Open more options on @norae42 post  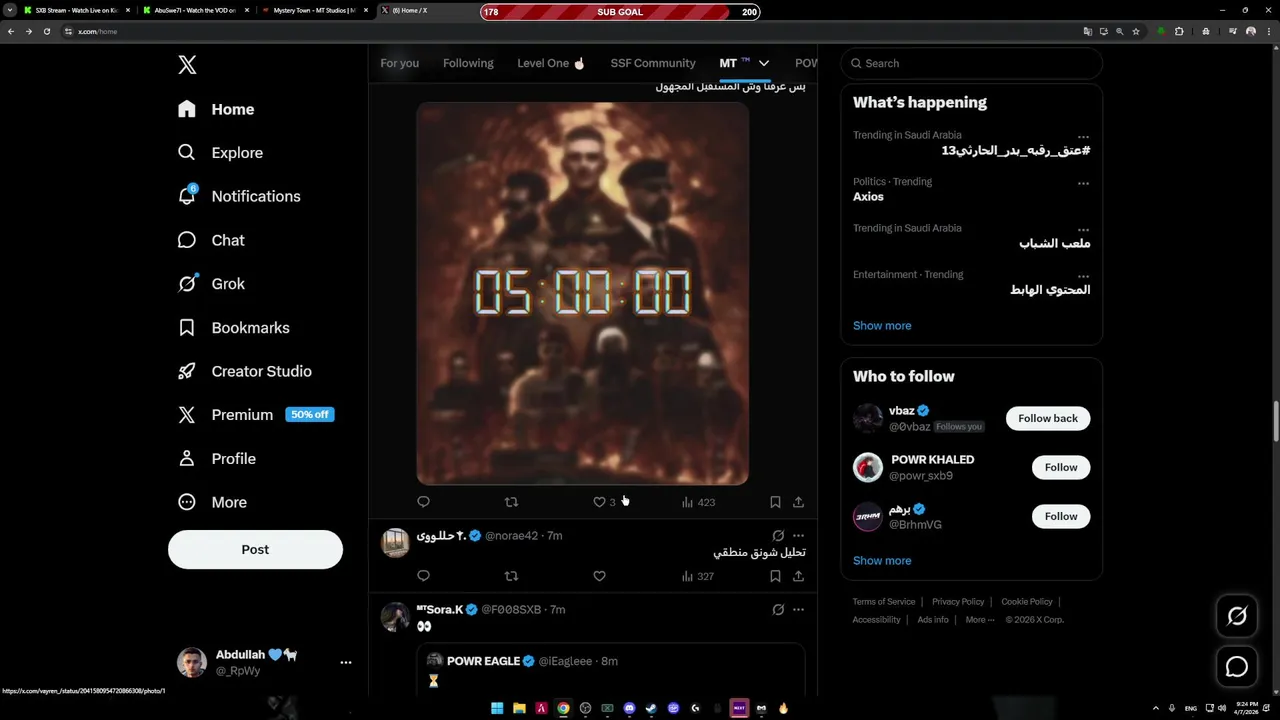(798, 536)
